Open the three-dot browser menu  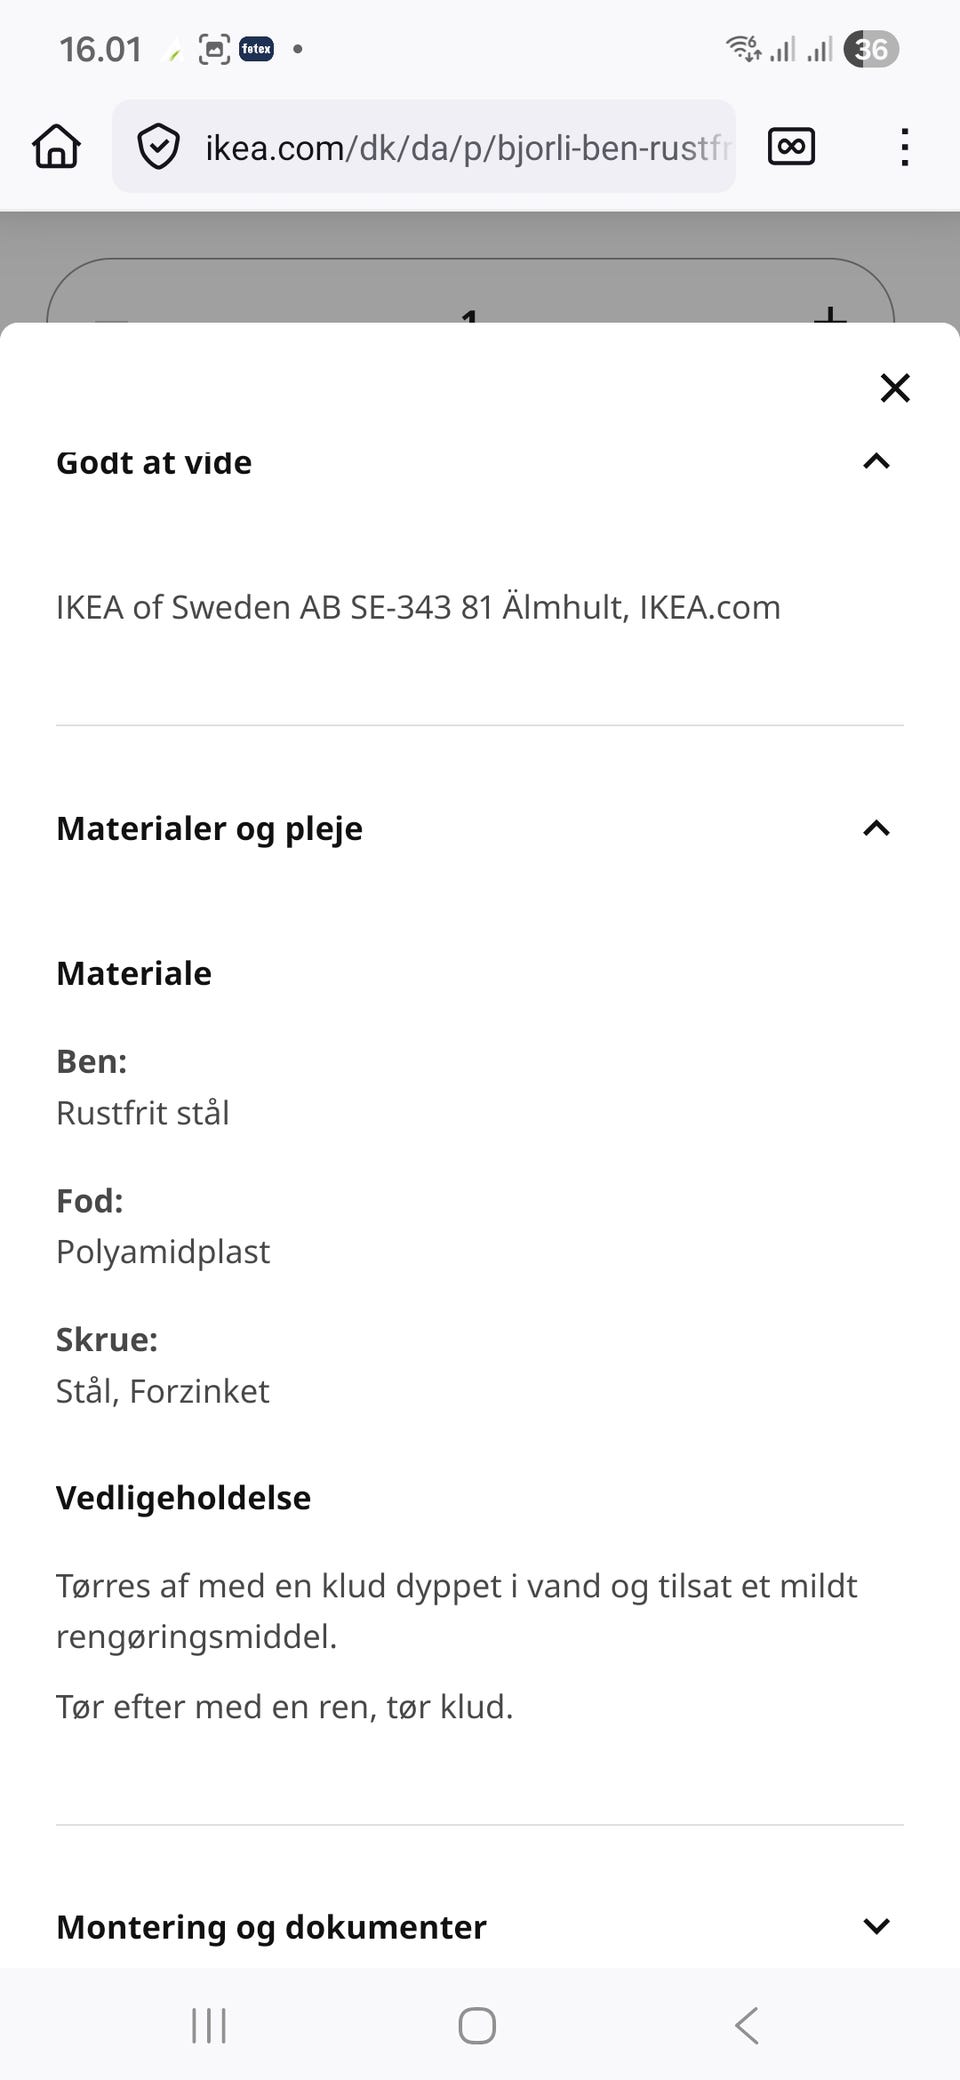click(x=904, y=147)
